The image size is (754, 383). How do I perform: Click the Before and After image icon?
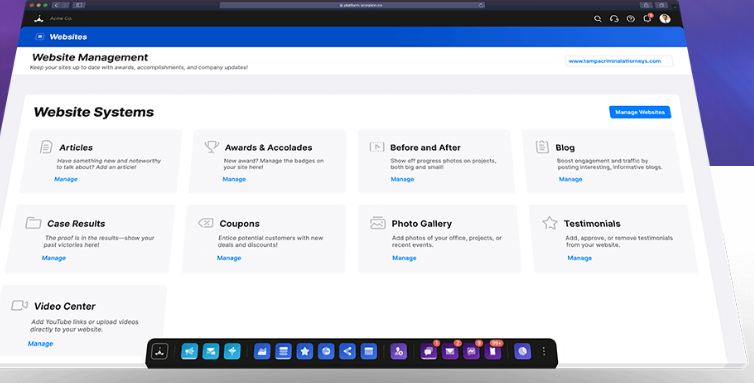[x=377, y=146]
